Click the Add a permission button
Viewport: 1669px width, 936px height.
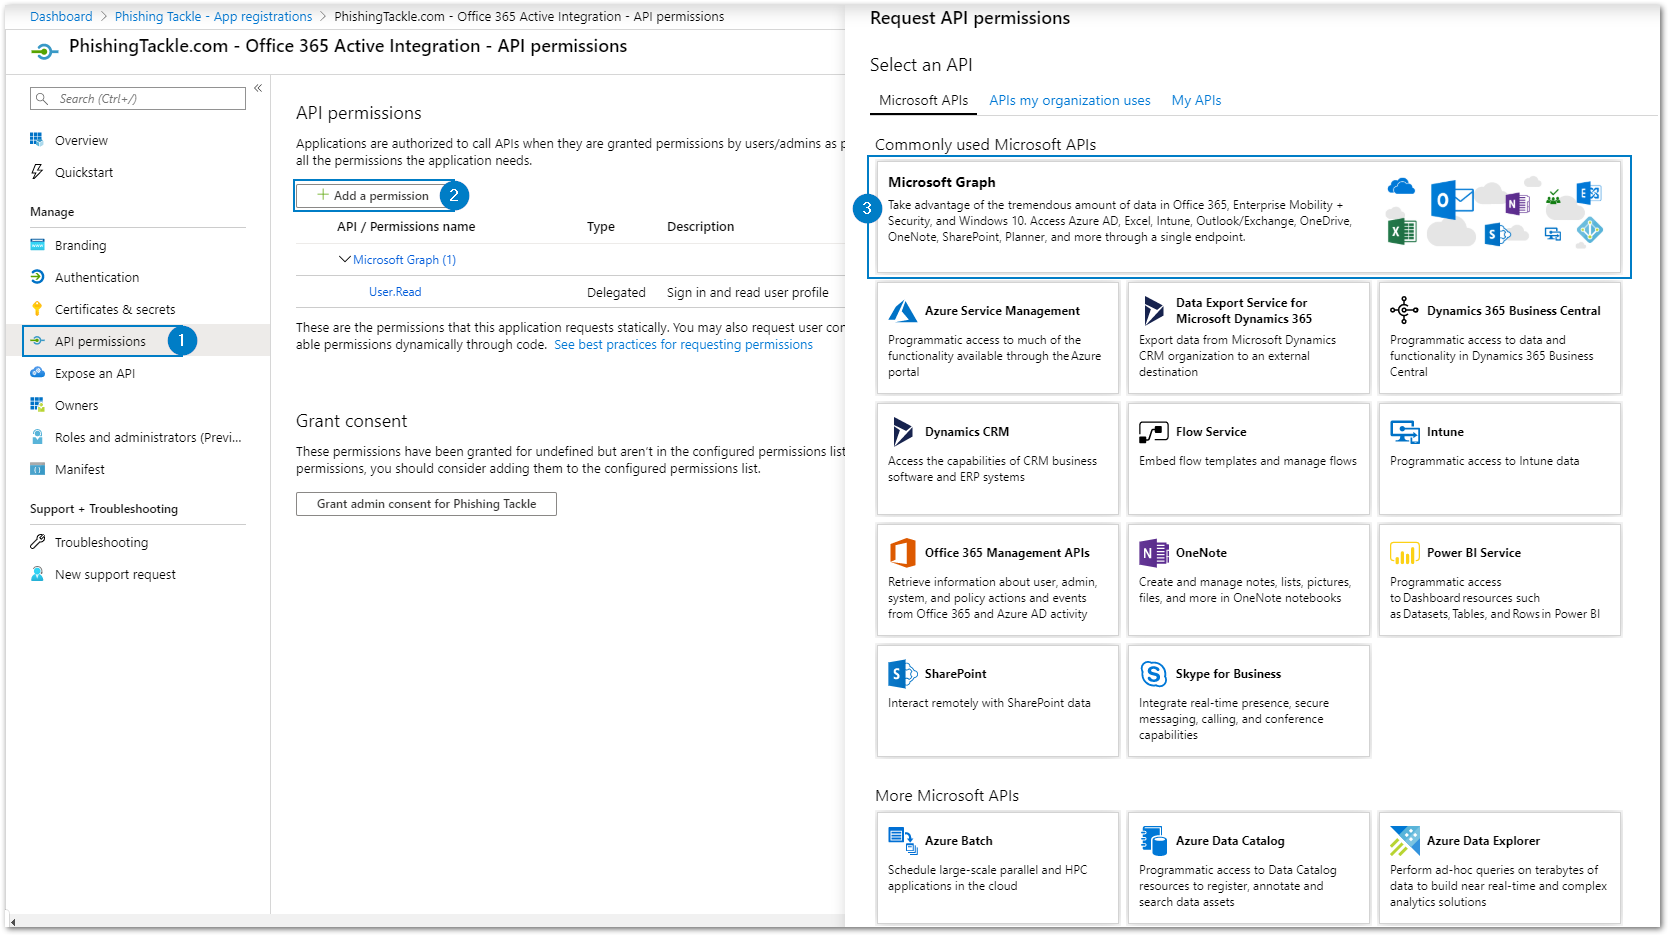374,195
